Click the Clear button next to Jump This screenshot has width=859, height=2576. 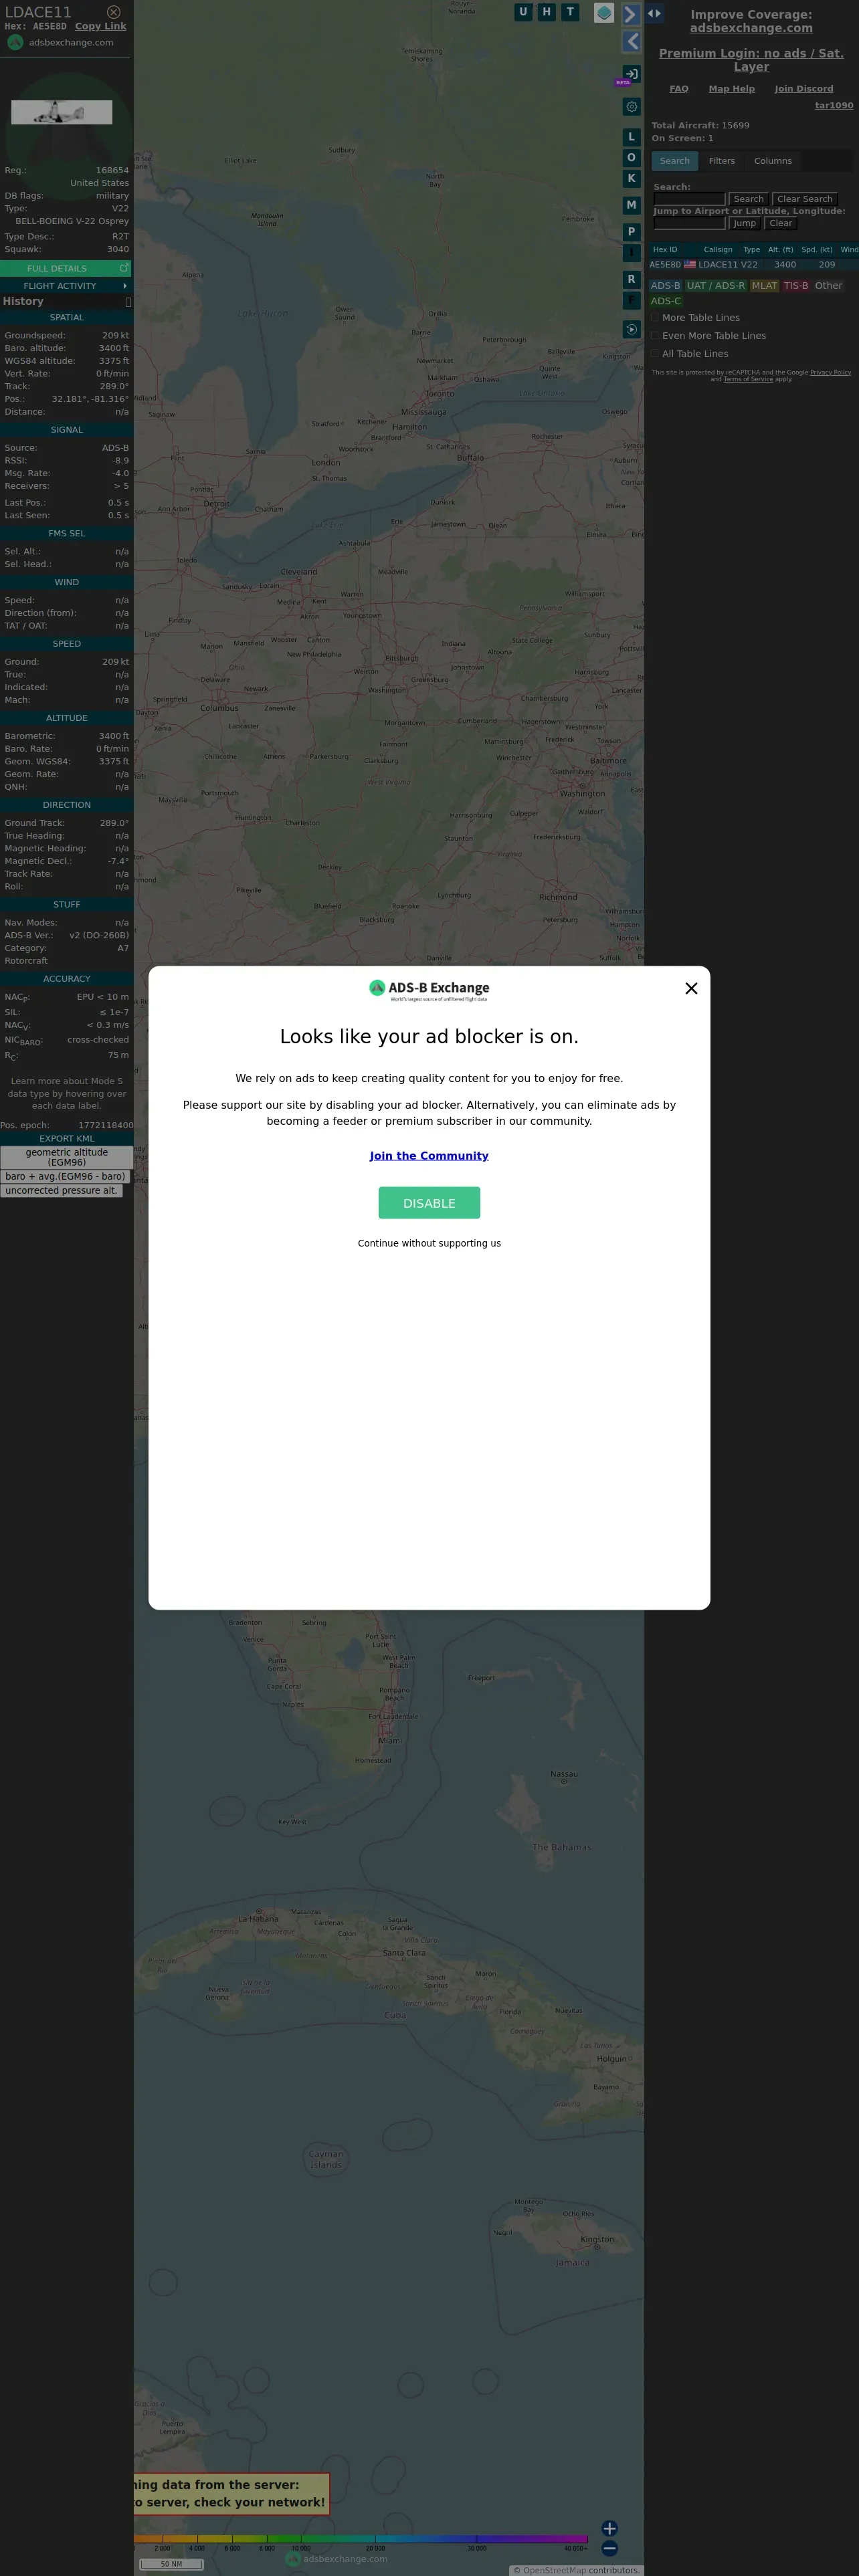pyautogui.click(x=781, y=223)
